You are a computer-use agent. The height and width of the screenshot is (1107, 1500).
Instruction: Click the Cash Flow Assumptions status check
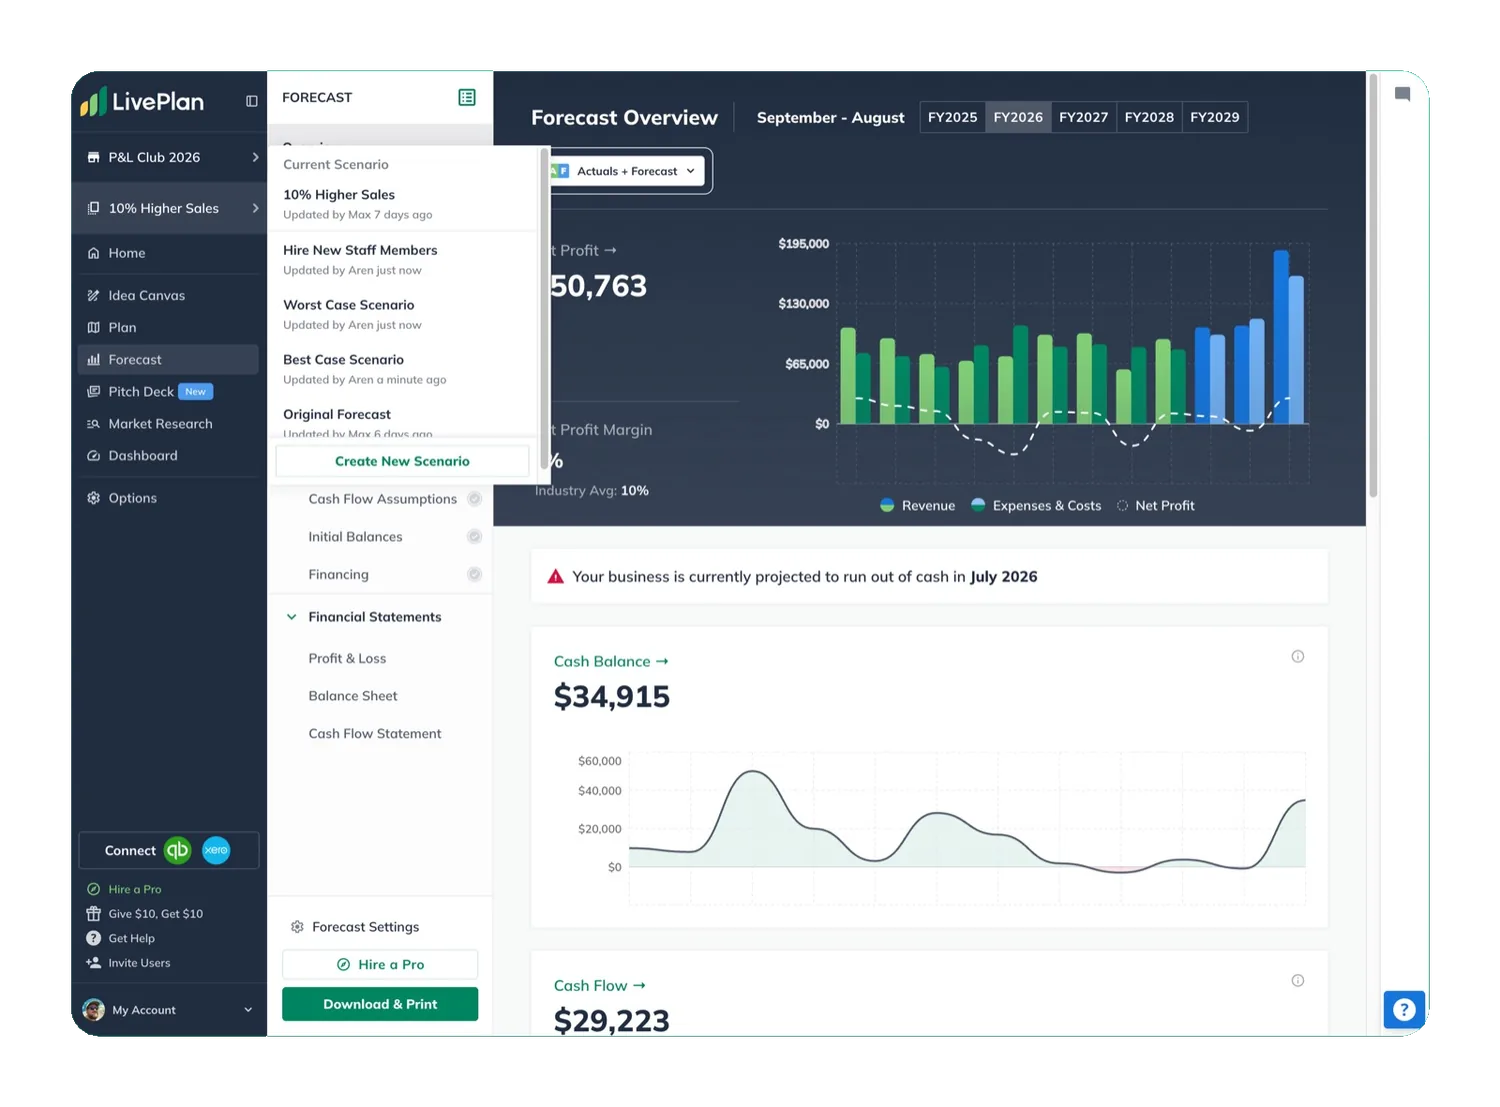475,499
